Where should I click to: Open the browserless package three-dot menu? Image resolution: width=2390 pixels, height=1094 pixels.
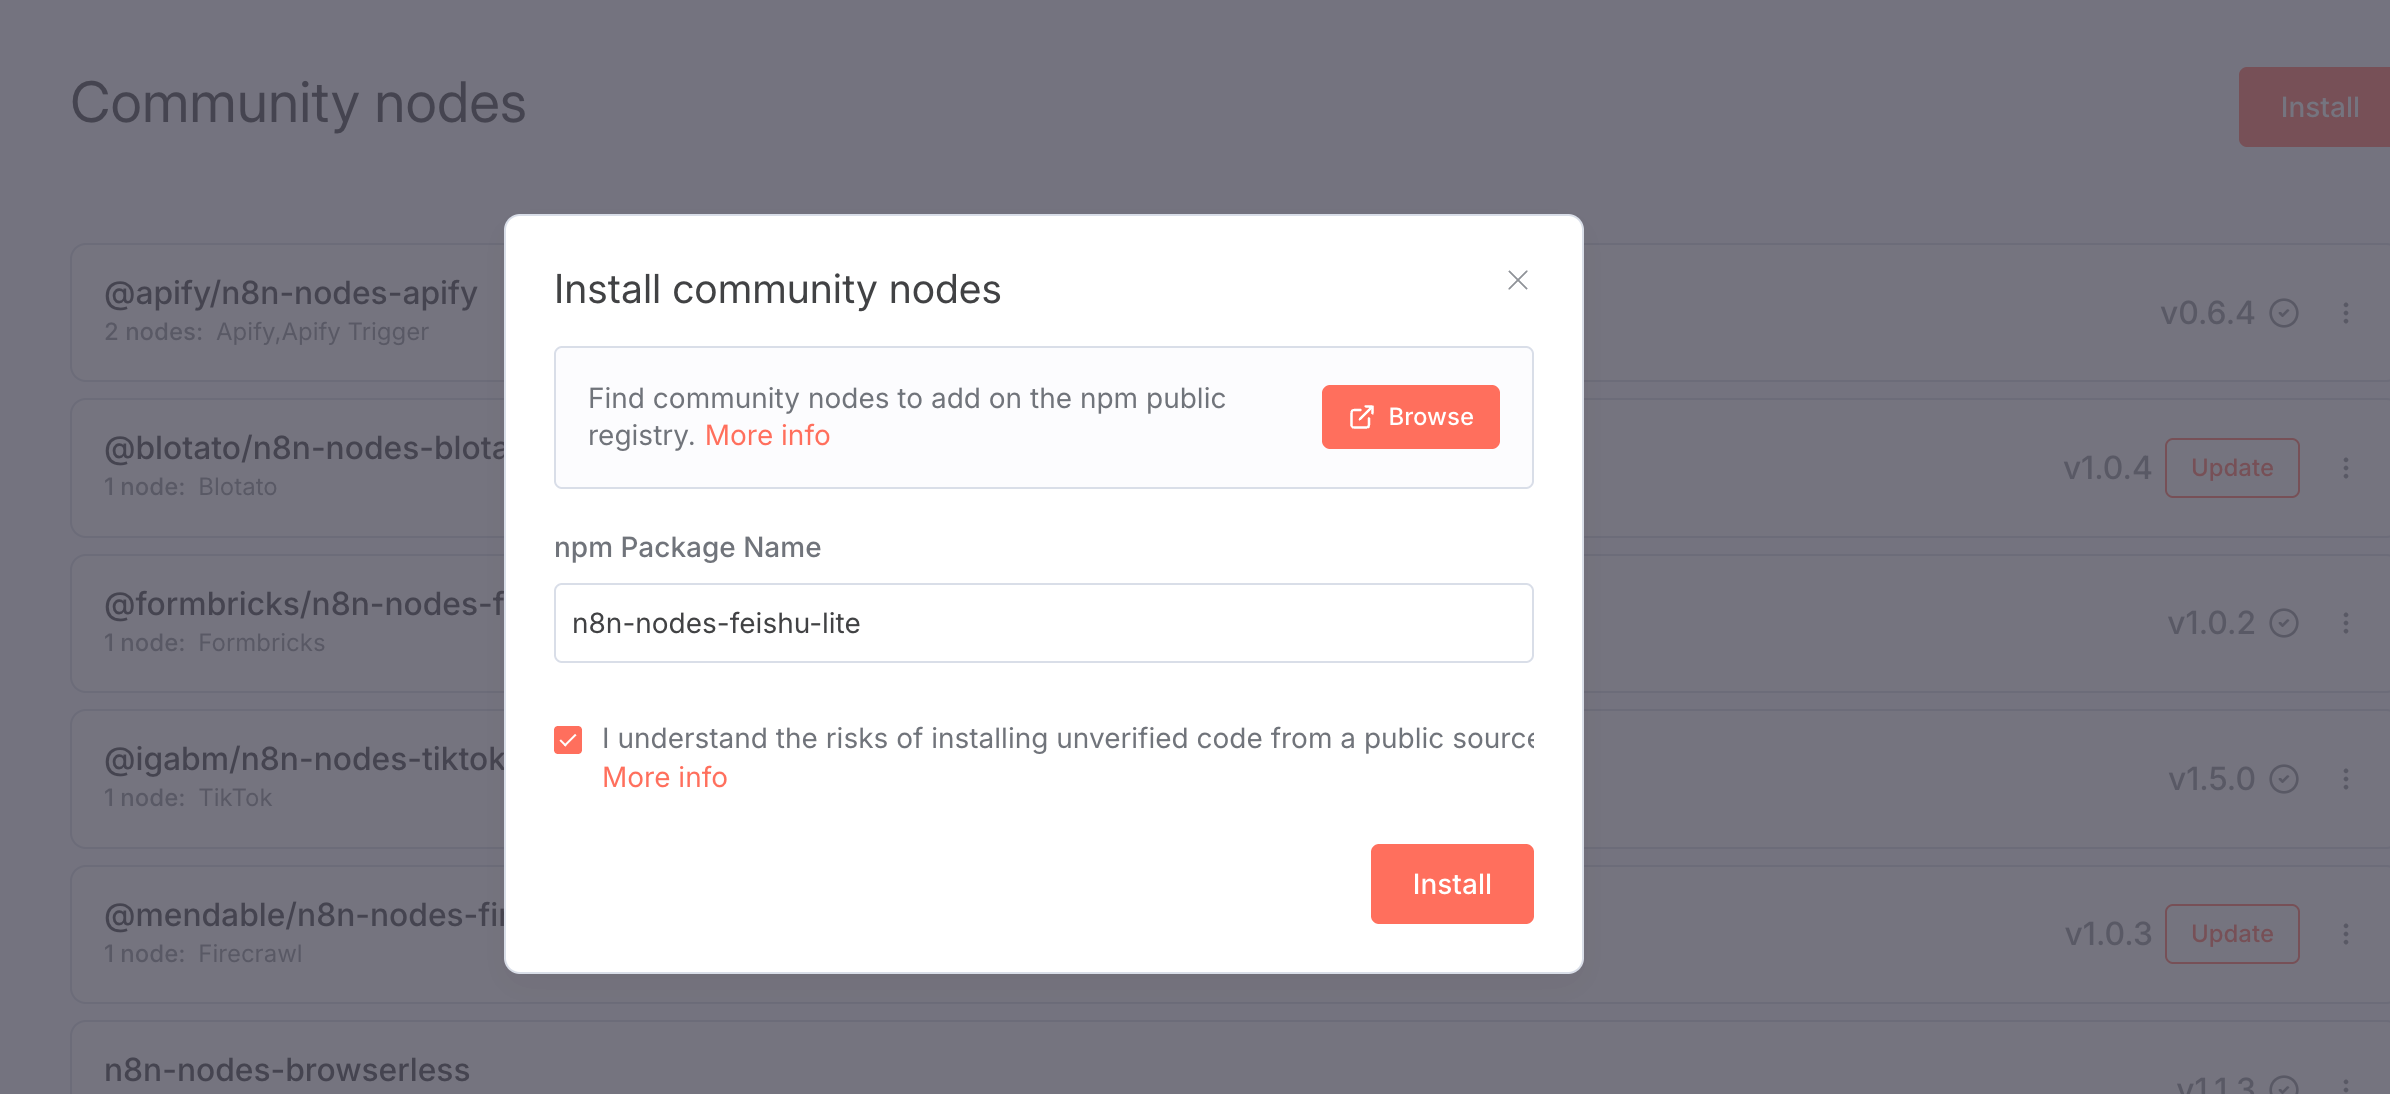click(2345, 1084)
